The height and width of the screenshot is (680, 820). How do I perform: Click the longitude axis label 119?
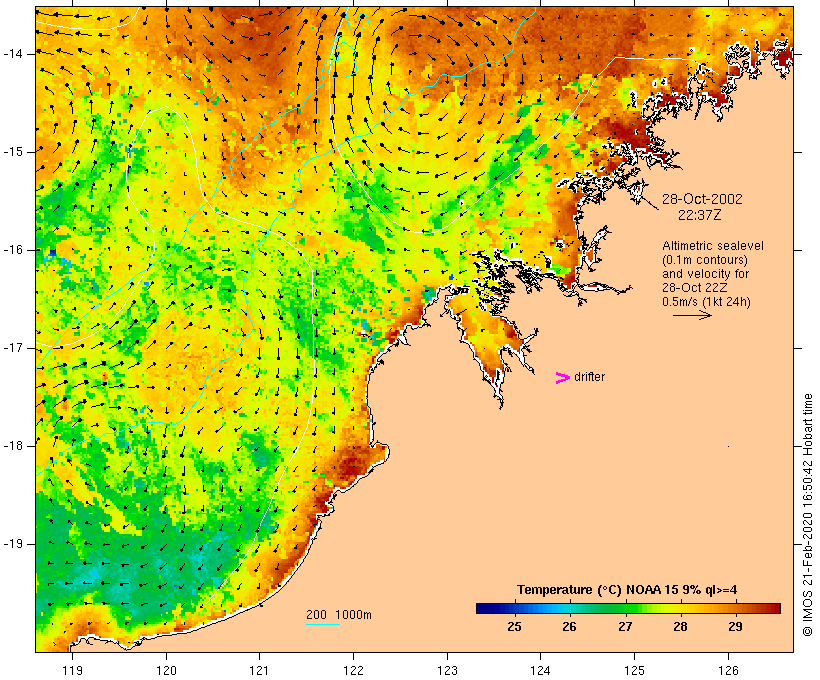point(72,670)
